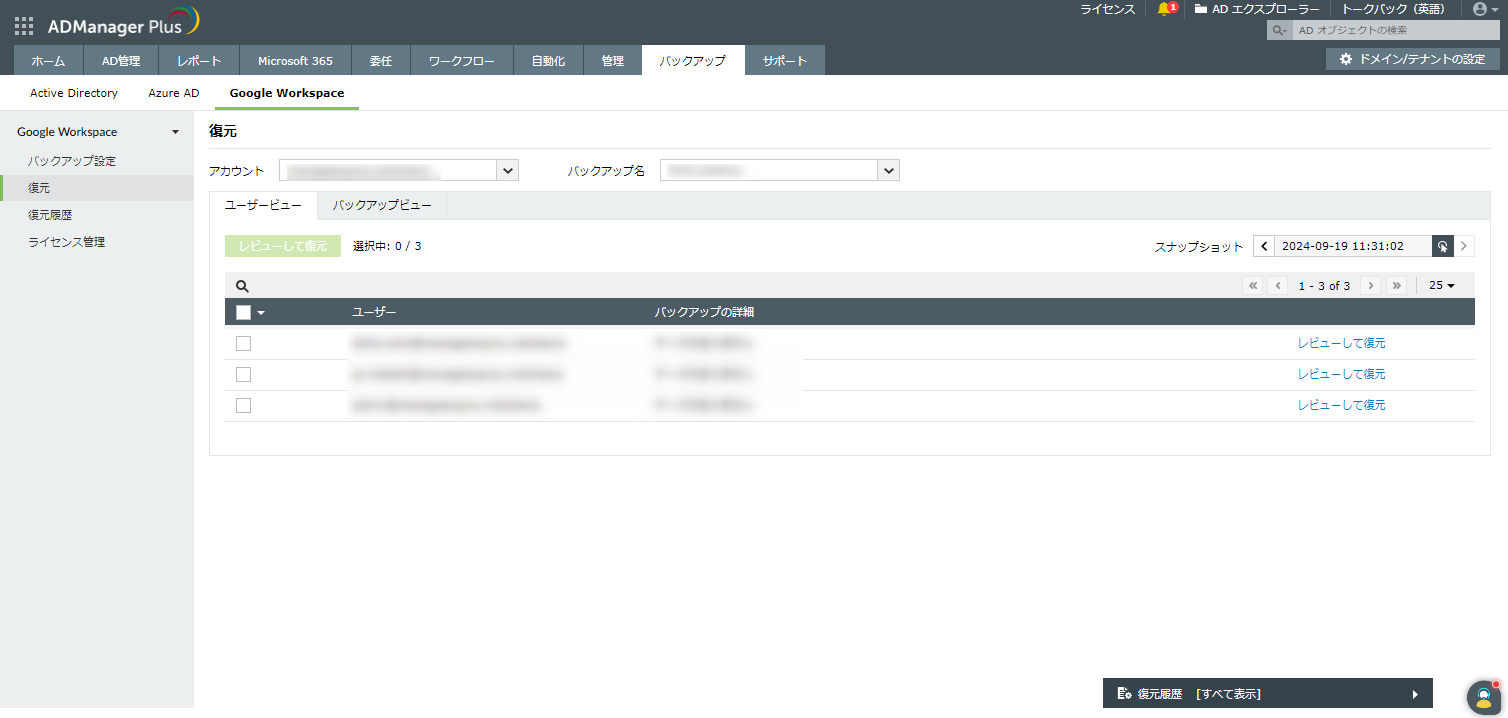The height and width of the screenshot is (718, 1508).
Task: Go to next results page
Action: (x=1371, y=286)
